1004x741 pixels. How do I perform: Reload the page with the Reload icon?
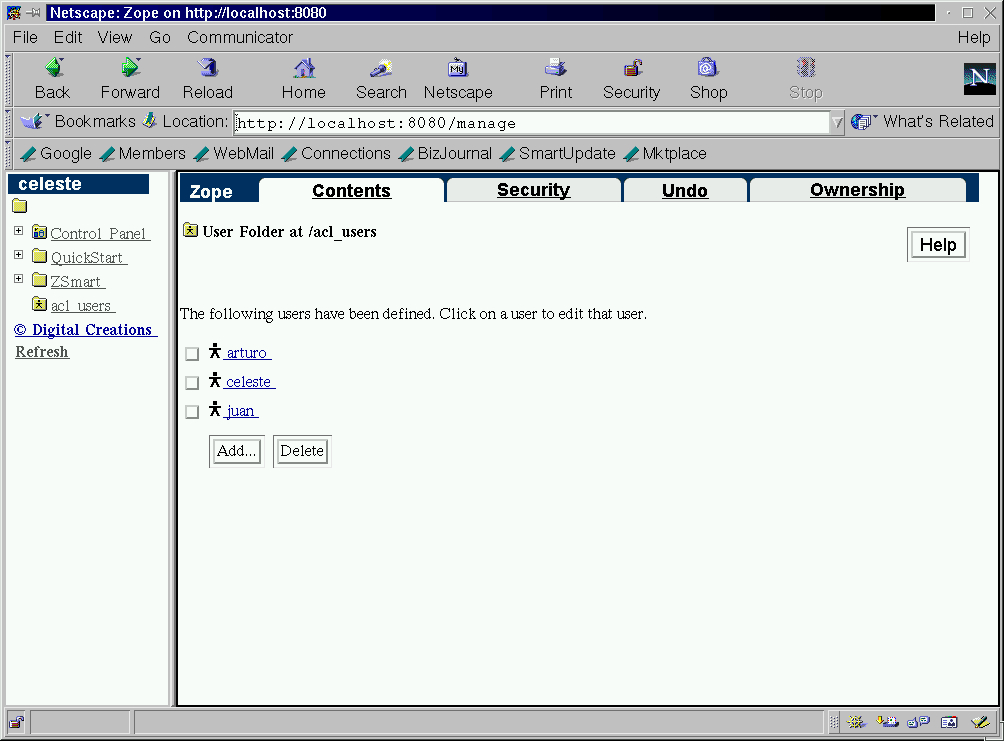pos(207,68)
